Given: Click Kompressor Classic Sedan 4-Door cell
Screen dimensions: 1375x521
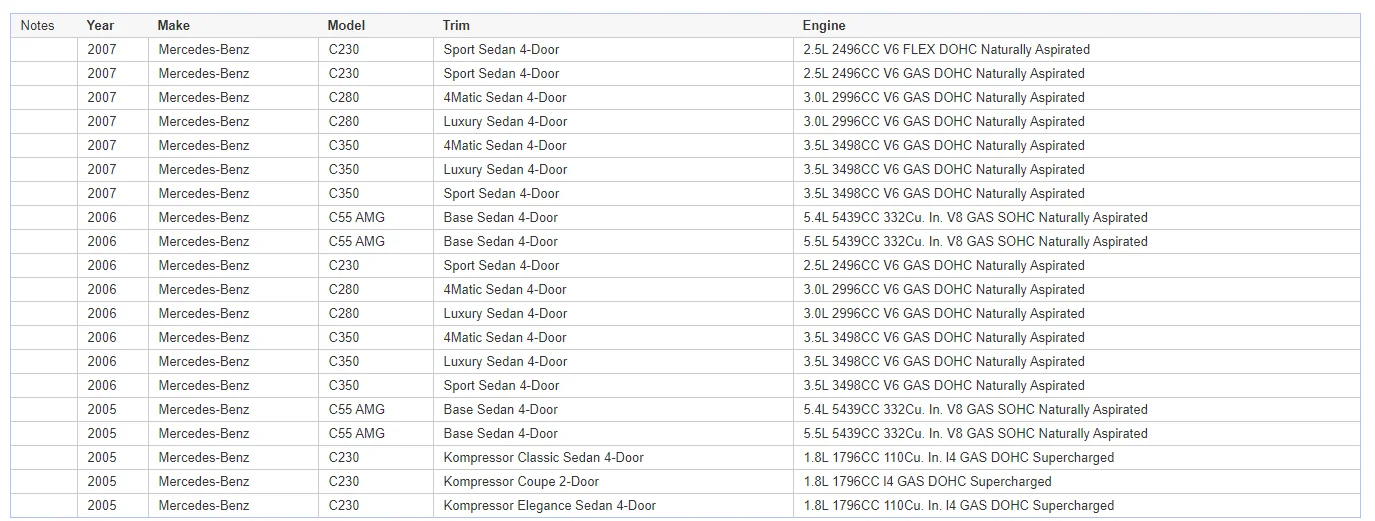Looking at the screenshot, I should [x=614, y=457].
